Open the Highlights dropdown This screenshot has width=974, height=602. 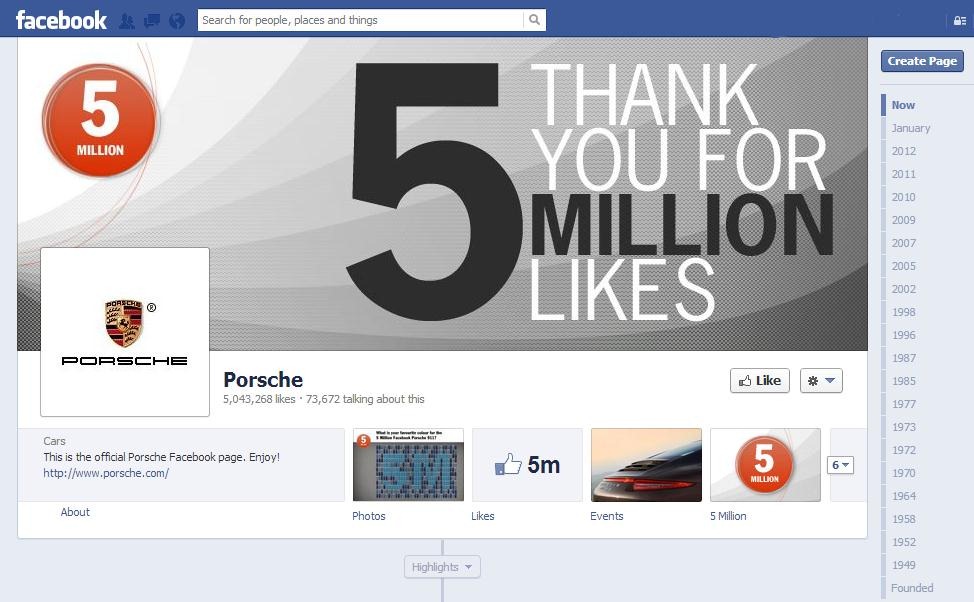click(442, 567)
